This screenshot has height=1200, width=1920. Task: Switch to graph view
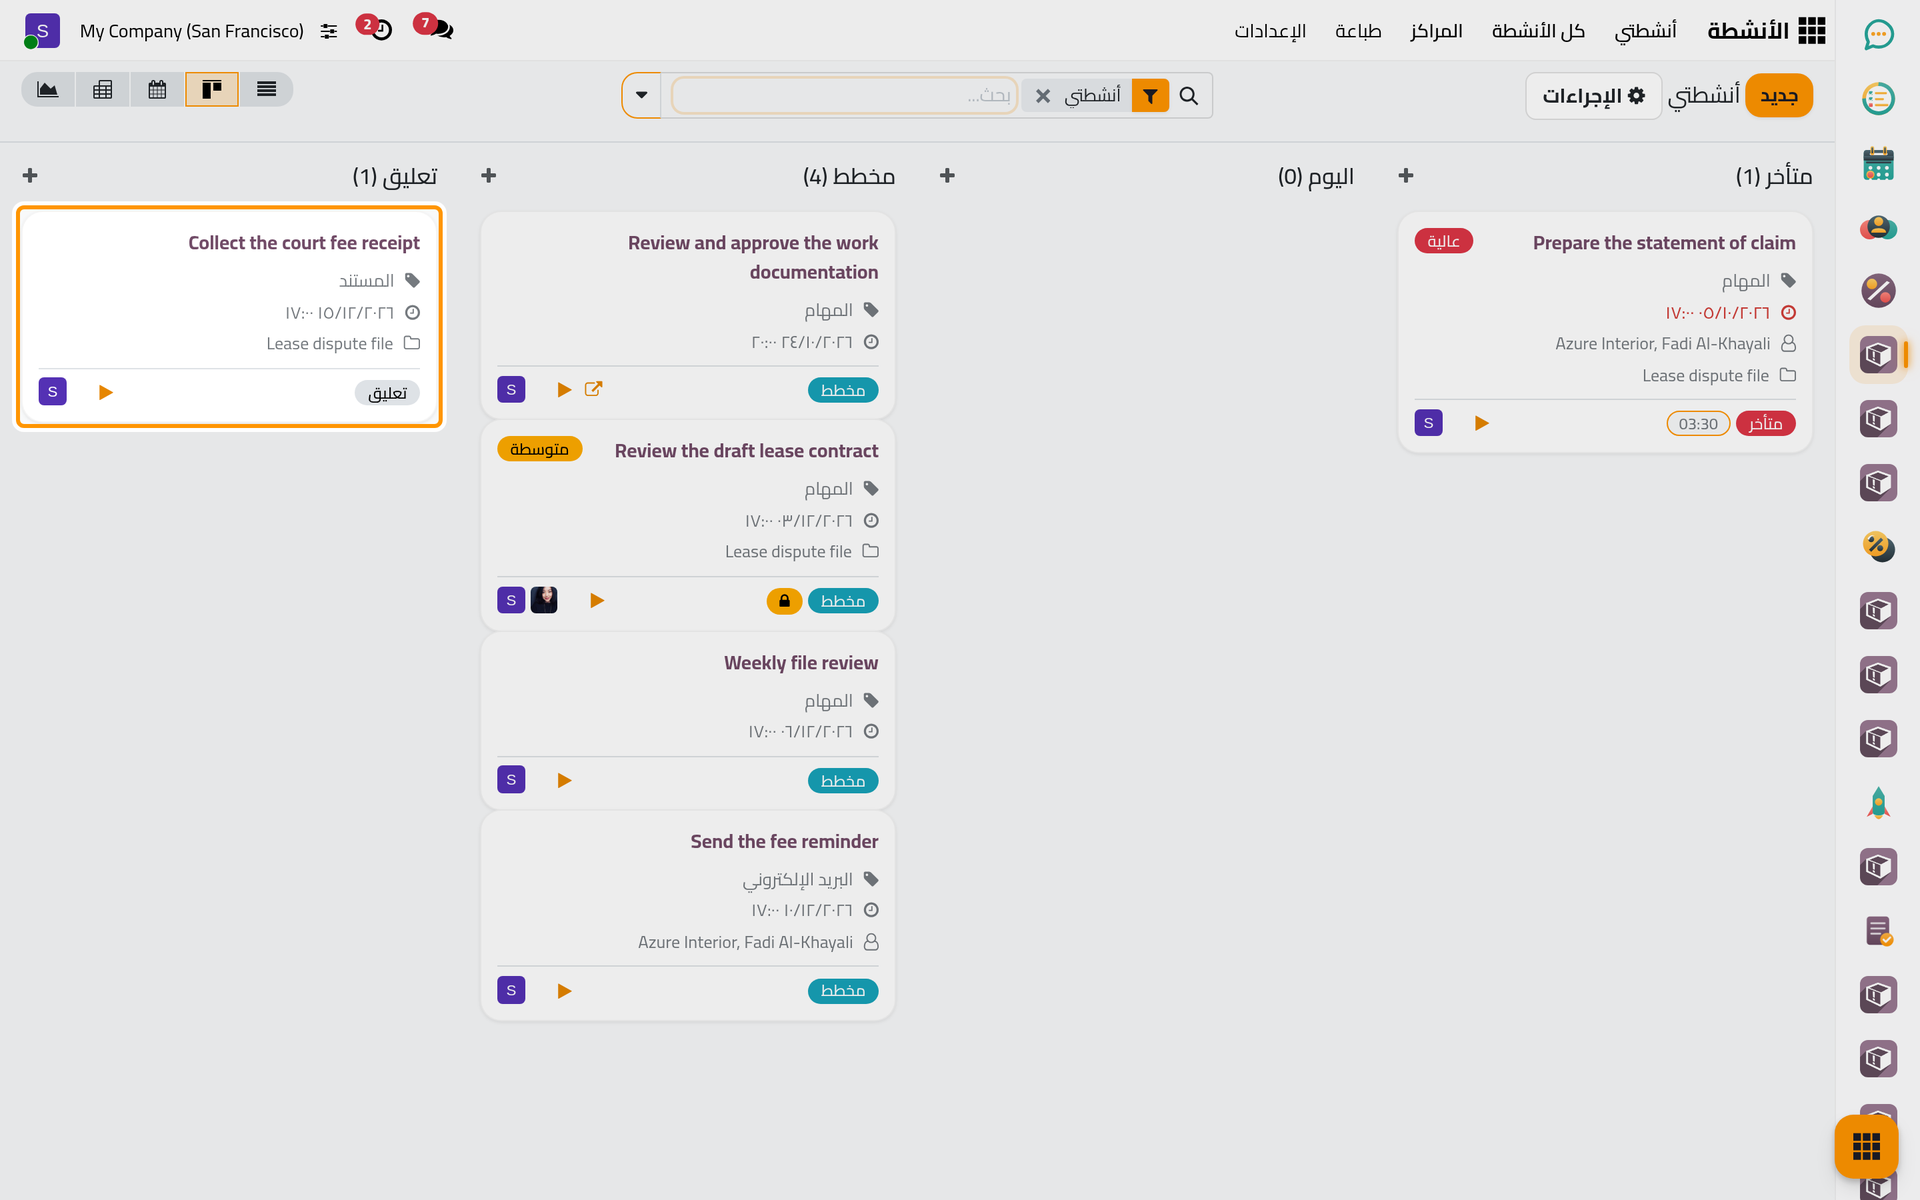48,90
